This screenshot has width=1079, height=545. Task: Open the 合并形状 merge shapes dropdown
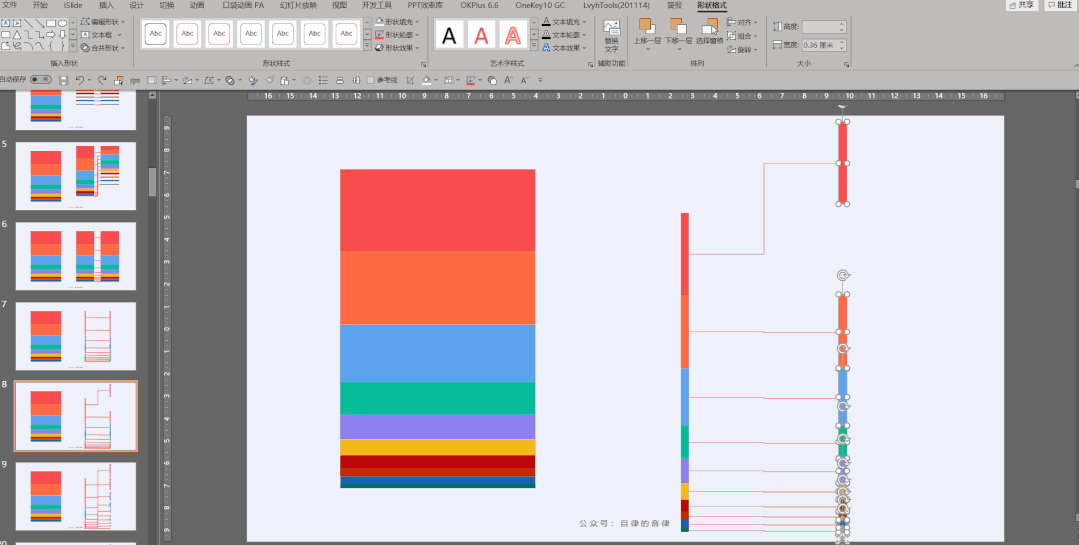pos(103,48)
